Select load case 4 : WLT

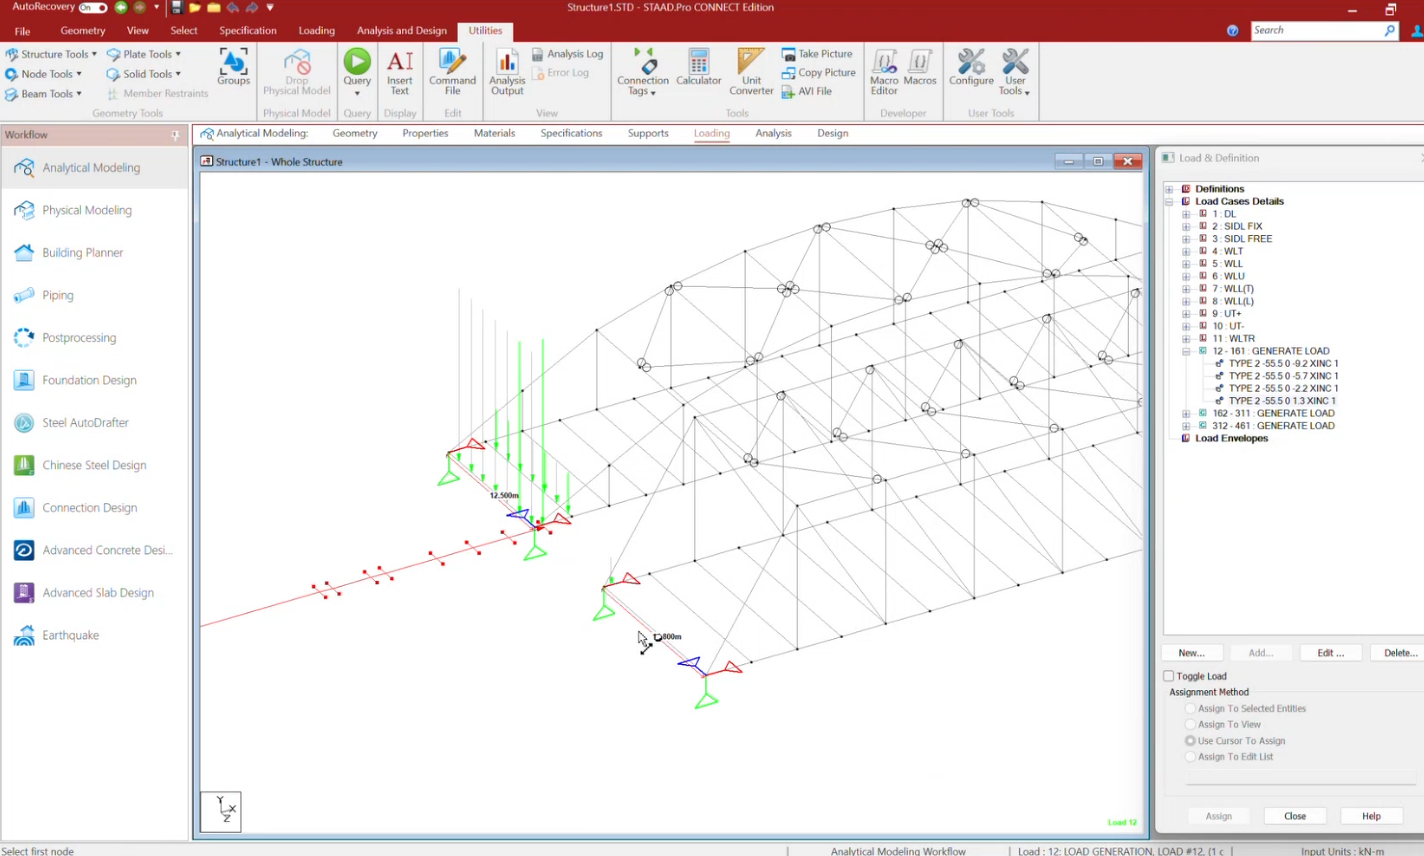click(x=1227, y=251)
